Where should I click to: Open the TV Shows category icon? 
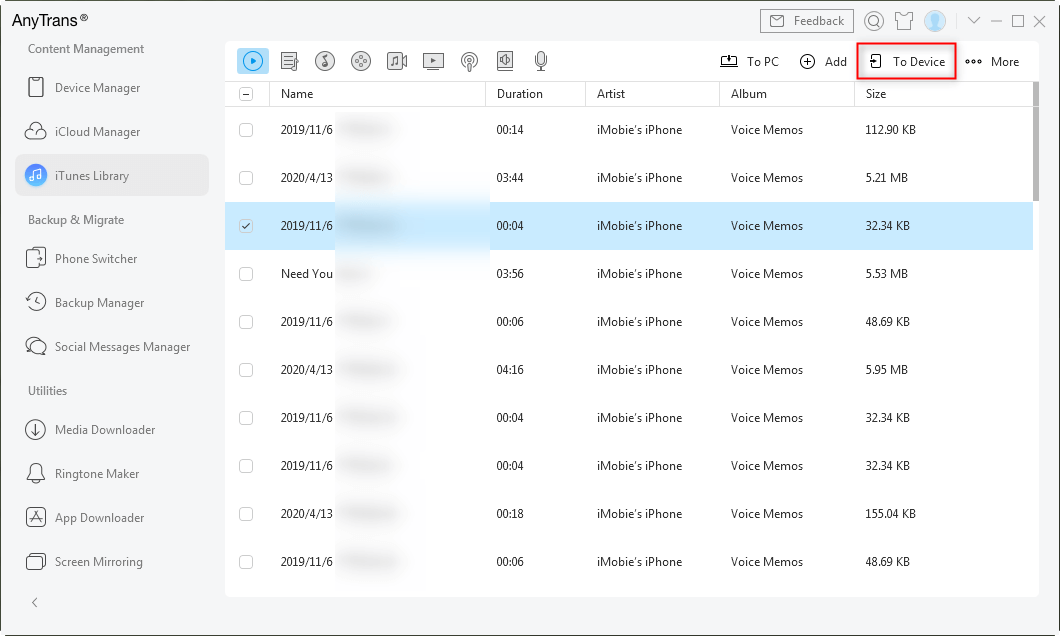(433, 62)
